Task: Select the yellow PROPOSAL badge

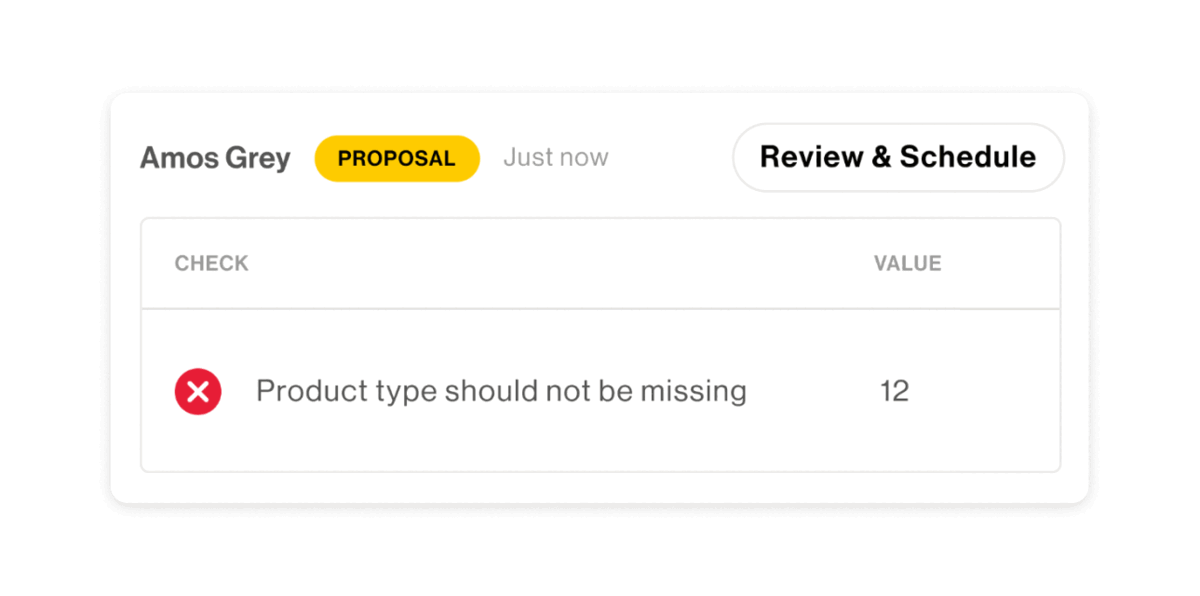Action: (x=397, y=158)
